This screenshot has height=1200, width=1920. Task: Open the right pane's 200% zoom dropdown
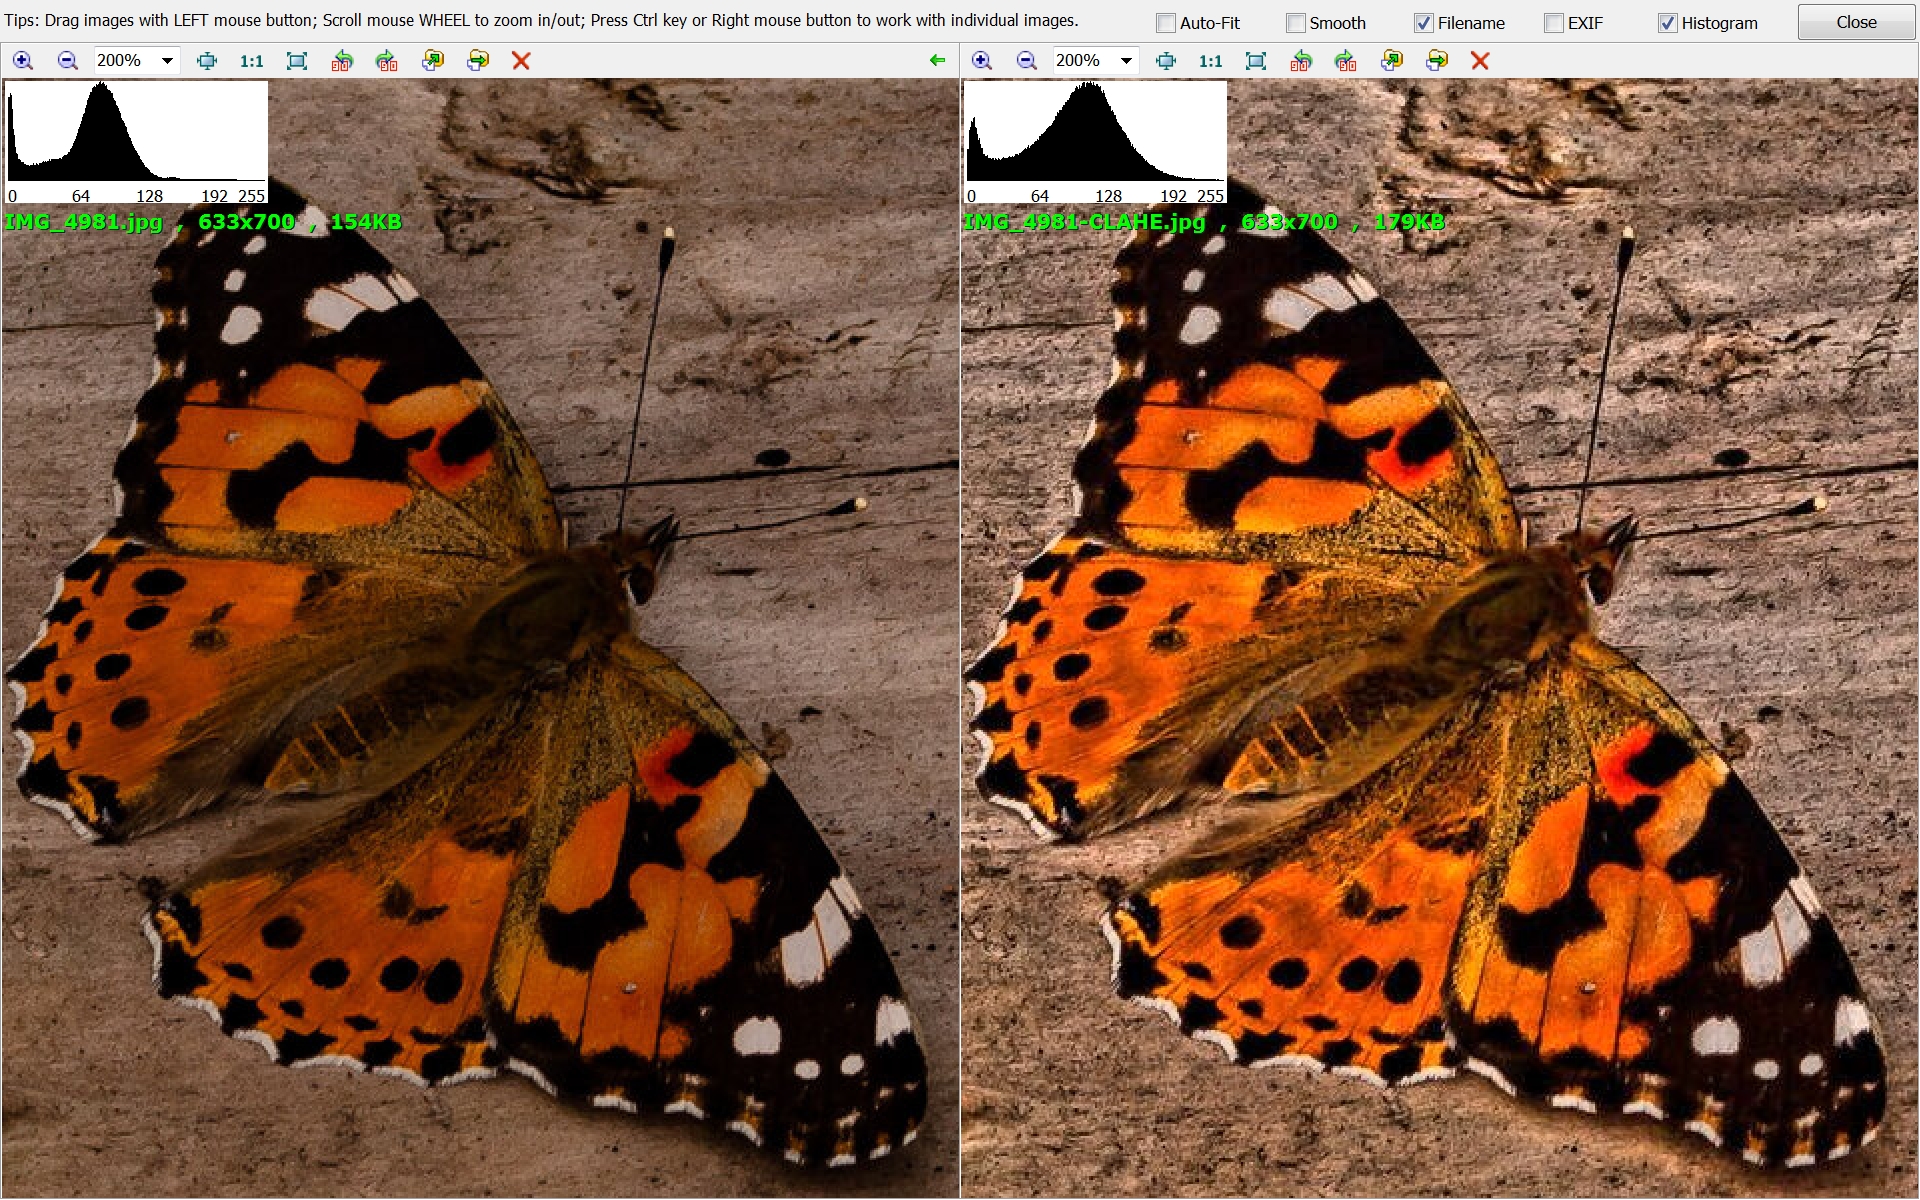click(1126, 61)
